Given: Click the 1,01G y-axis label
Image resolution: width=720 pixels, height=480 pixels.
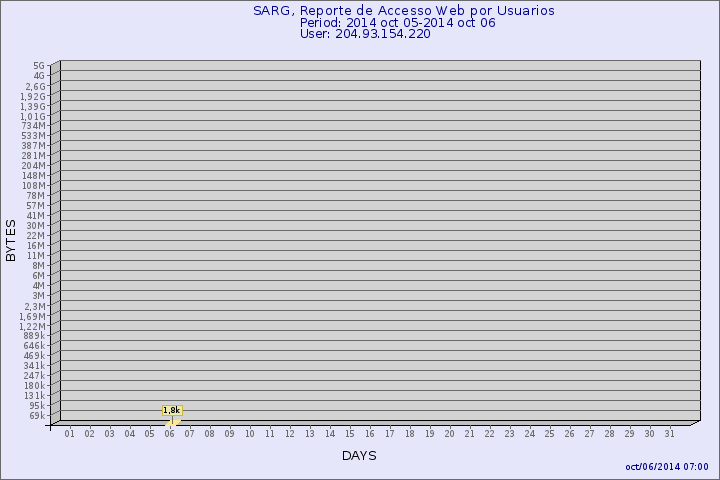Looking at the screenshot, I should (x=32, y=116).
